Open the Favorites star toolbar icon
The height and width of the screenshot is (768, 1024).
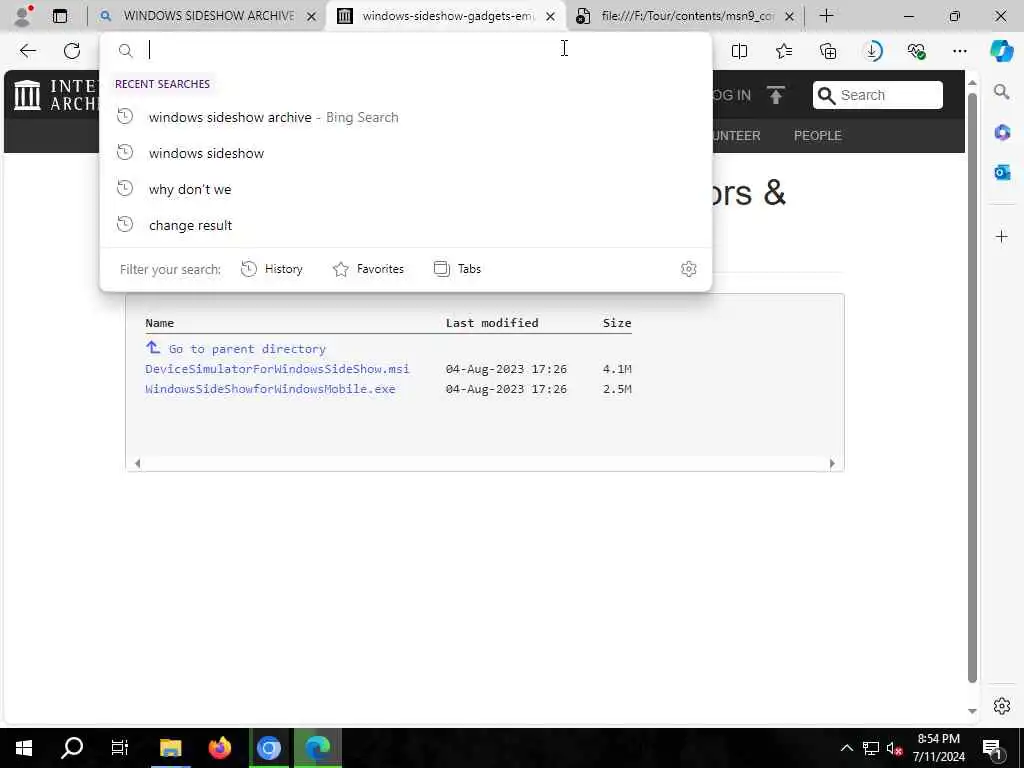[784, 50]
